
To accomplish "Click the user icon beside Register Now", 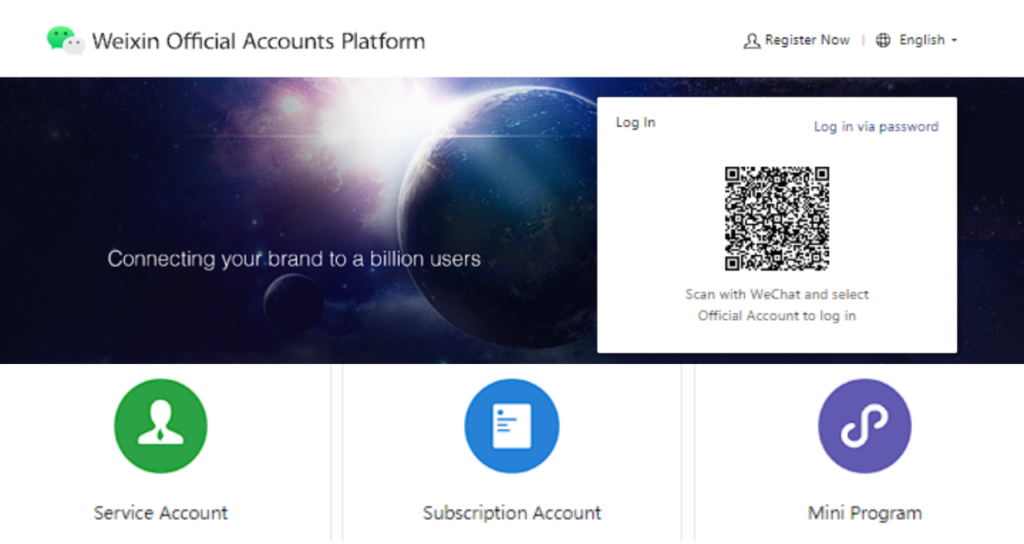I will click(752, 40).
